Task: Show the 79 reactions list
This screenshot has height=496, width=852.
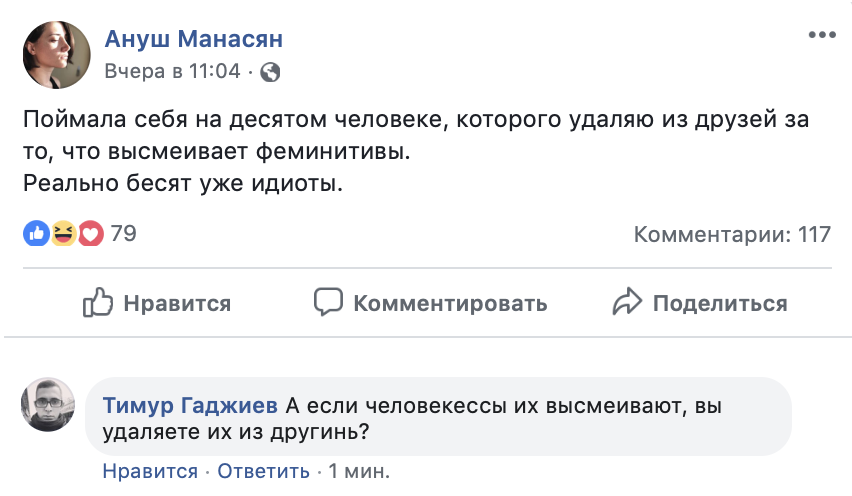Action: tap(123, 234)
